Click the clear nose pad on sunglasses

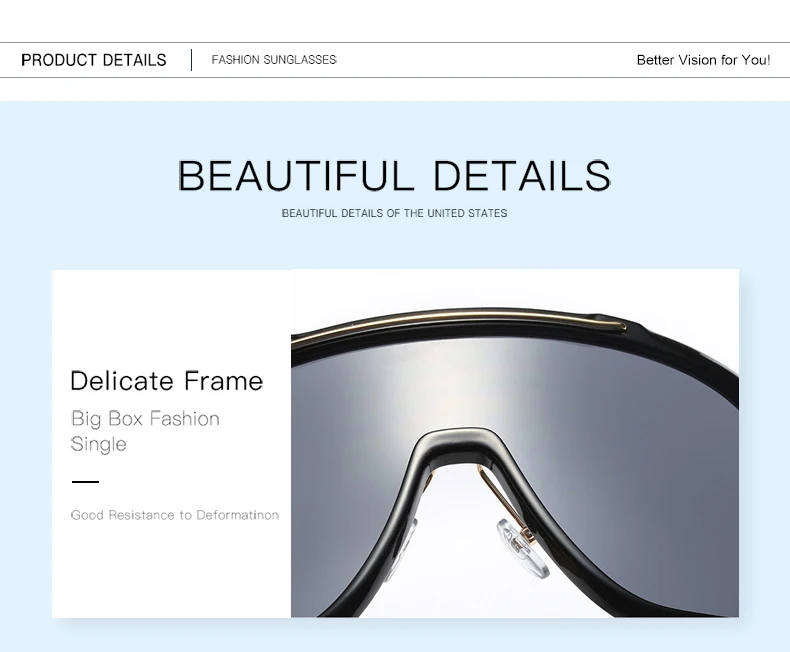[x=524, y=548]
